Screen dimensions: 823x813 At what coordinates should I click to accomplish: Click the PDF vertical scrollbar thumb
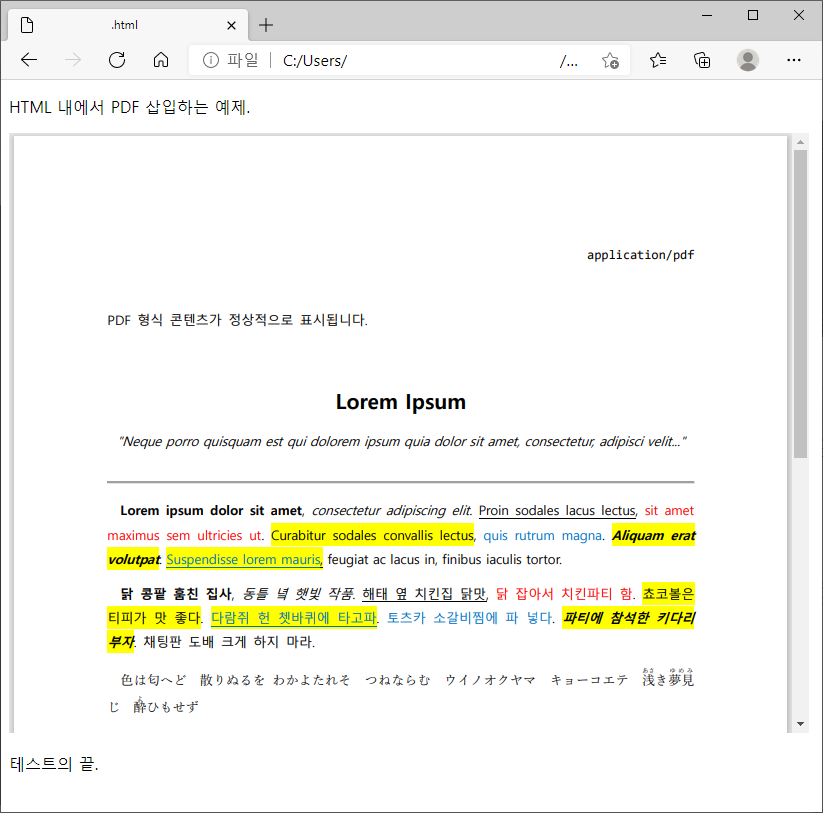tap(800, 304)
